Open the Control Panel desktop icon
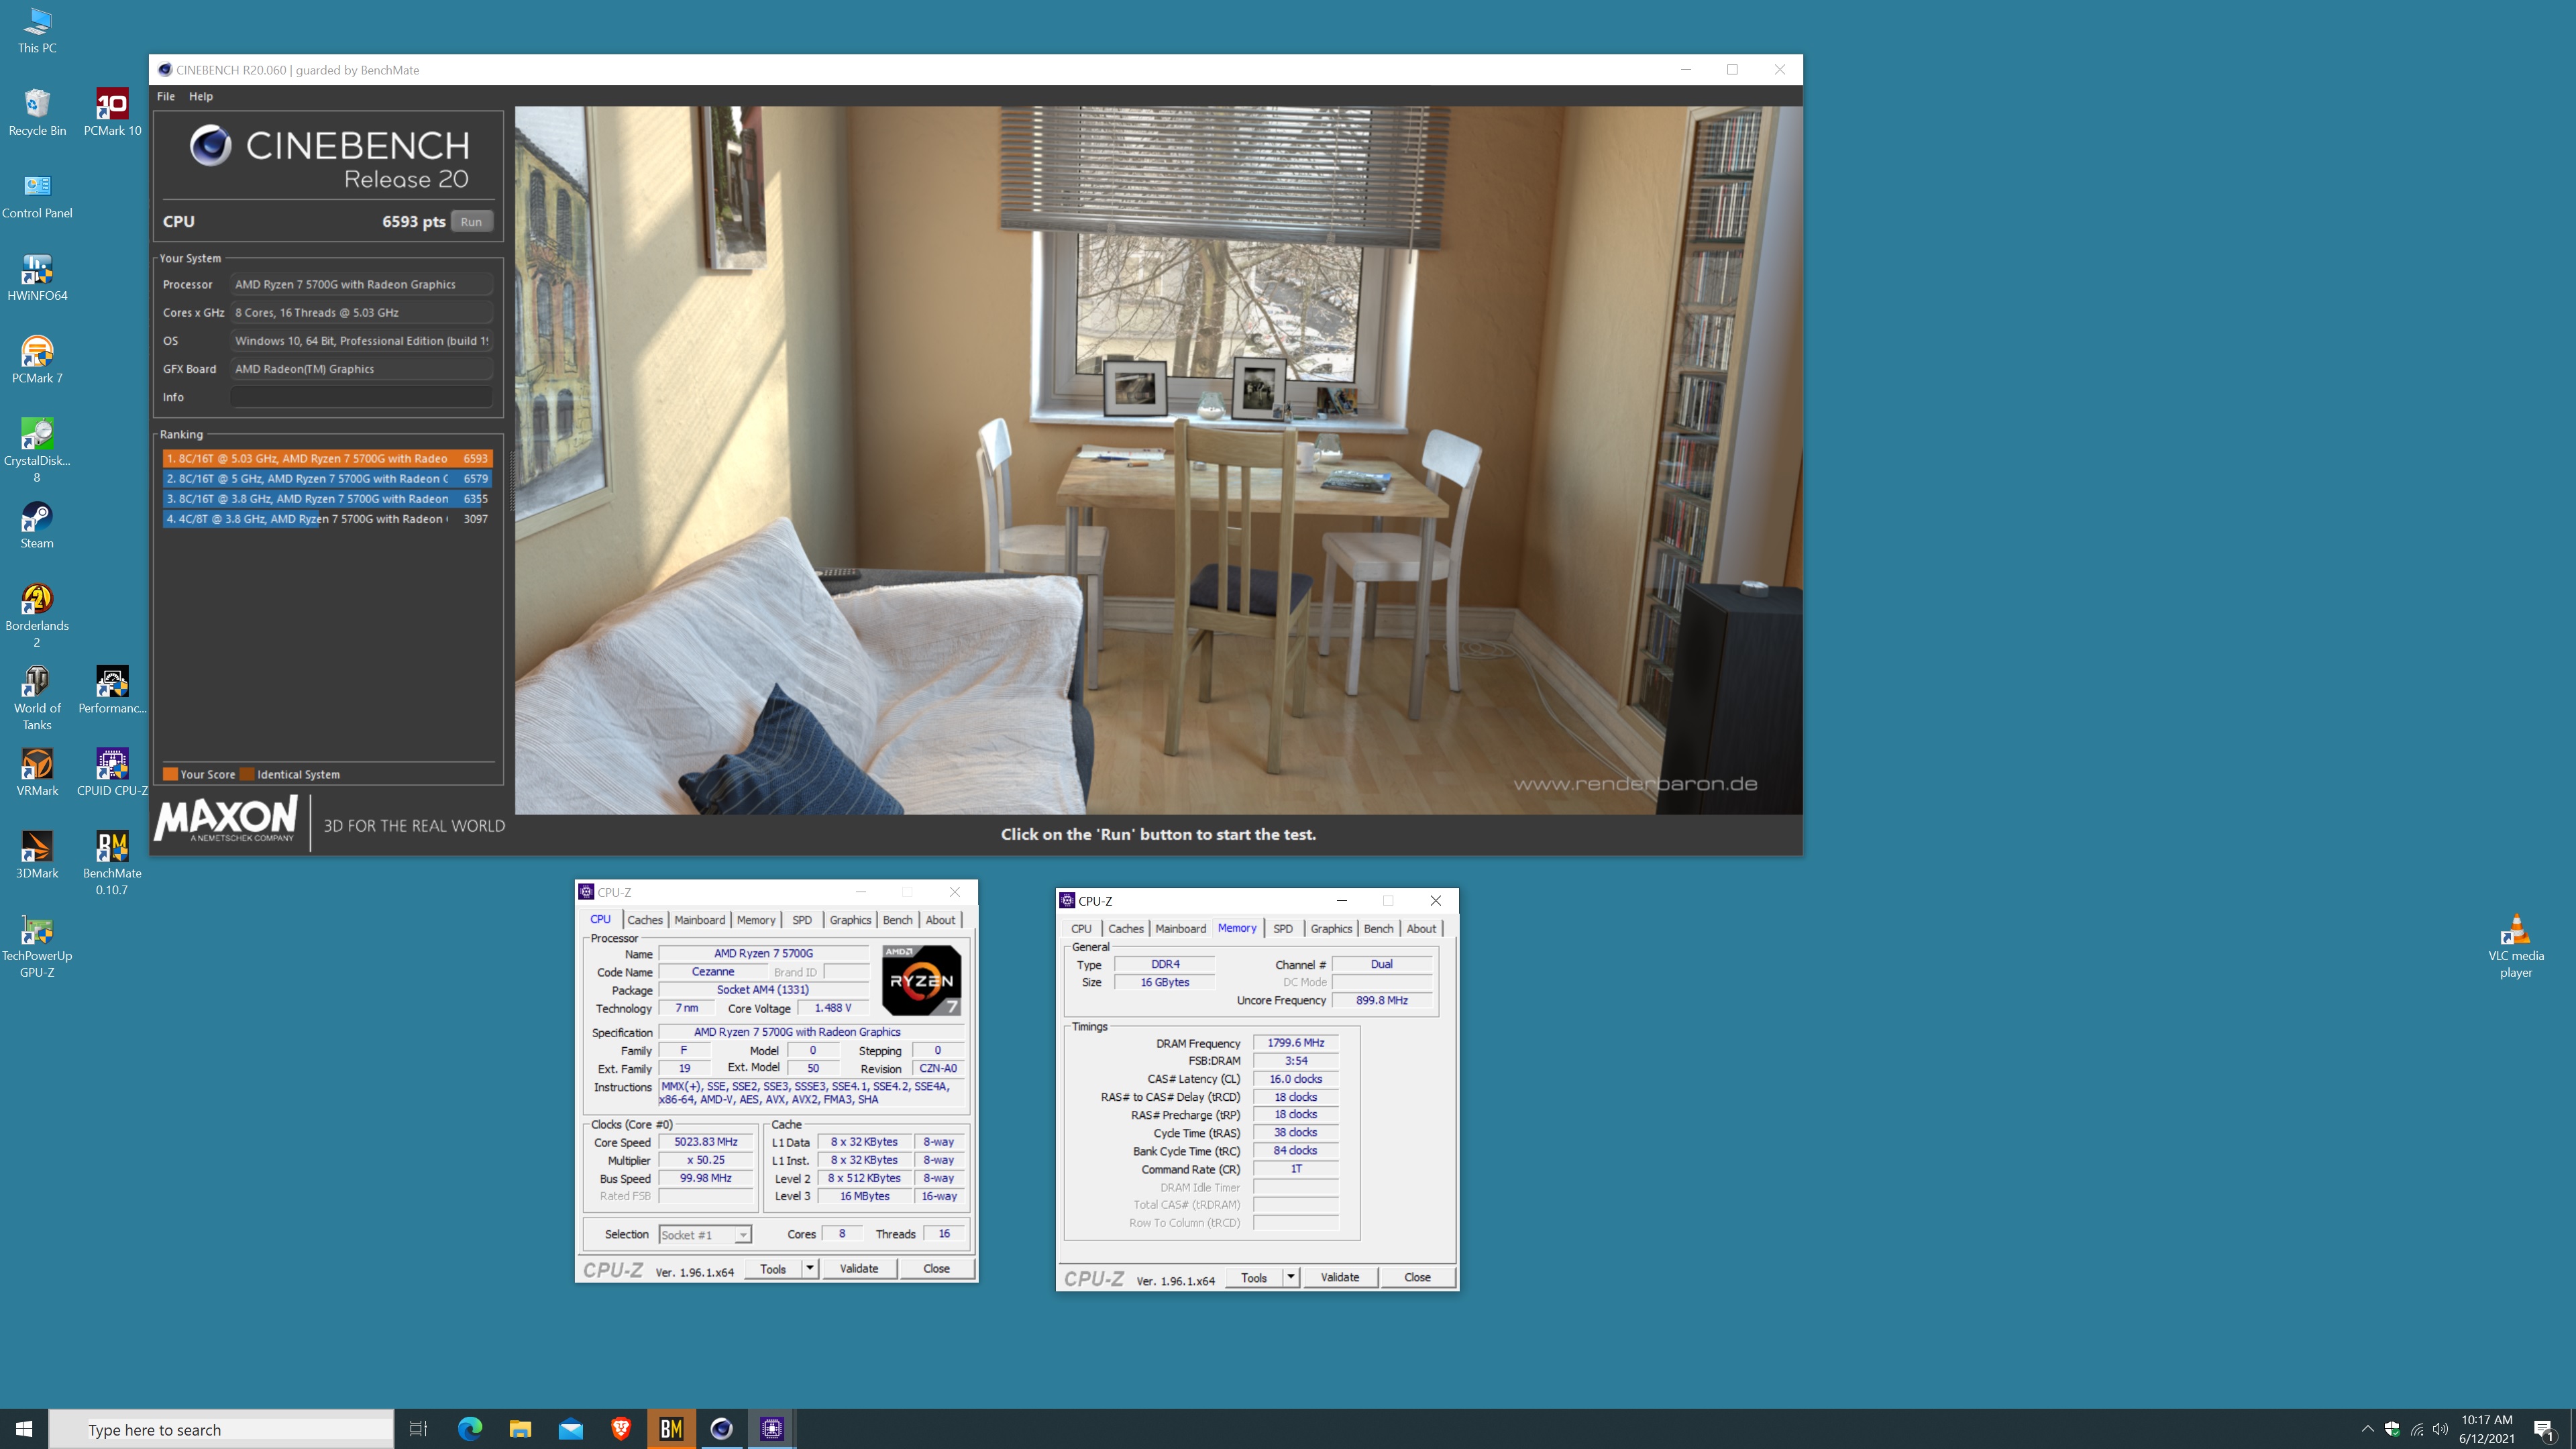 (x=37, y=195)
